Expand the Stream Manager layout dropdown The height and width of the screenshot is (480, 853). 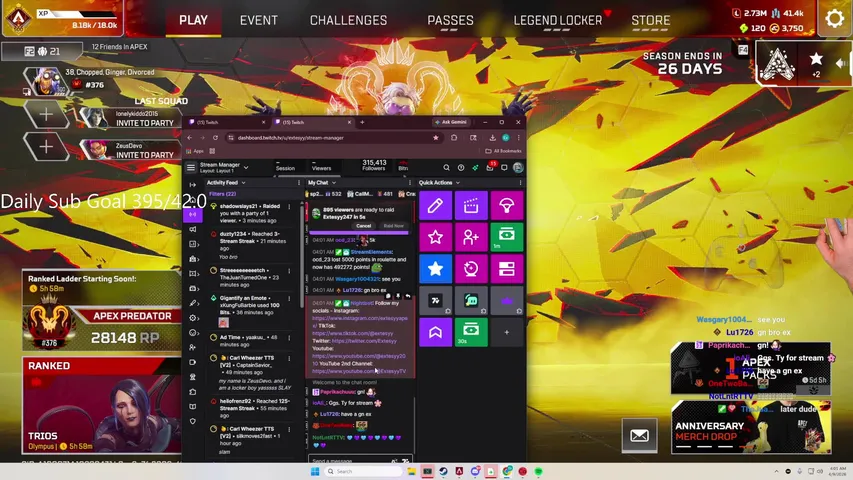[246, 167]
